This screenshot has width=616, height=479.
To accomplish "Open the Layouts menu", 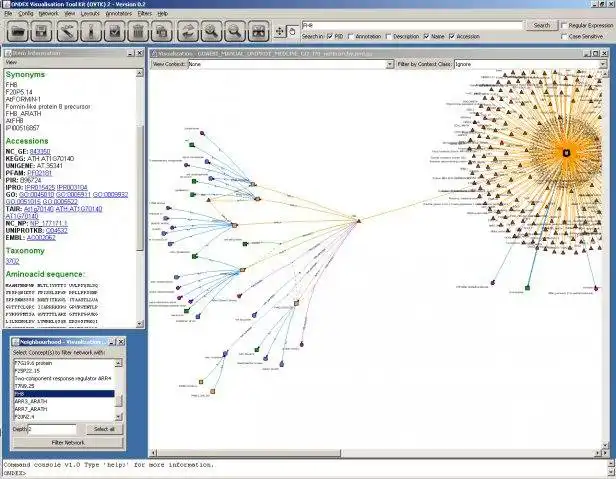I will coord(90,13).
